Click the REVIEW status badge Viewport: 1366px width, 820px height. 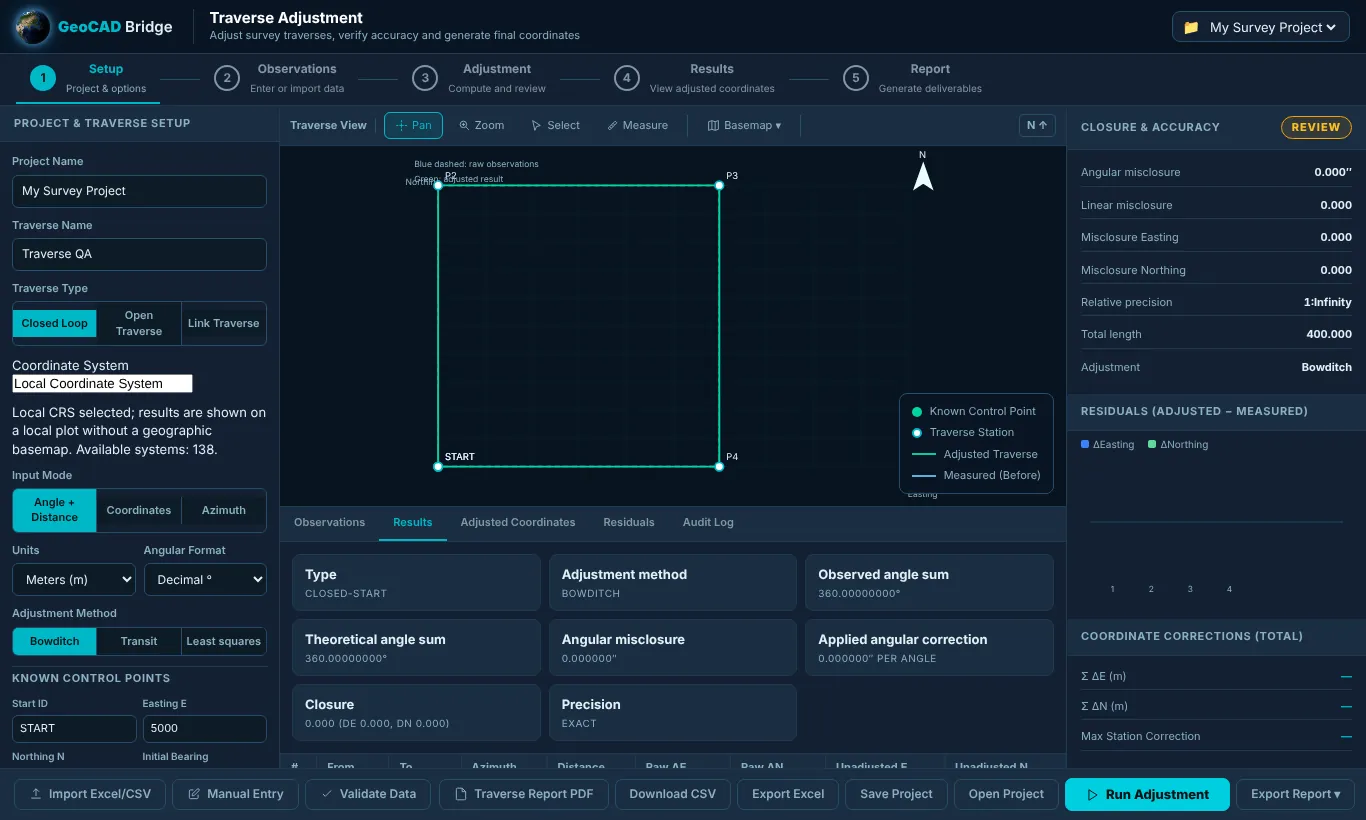point(1316,127)
